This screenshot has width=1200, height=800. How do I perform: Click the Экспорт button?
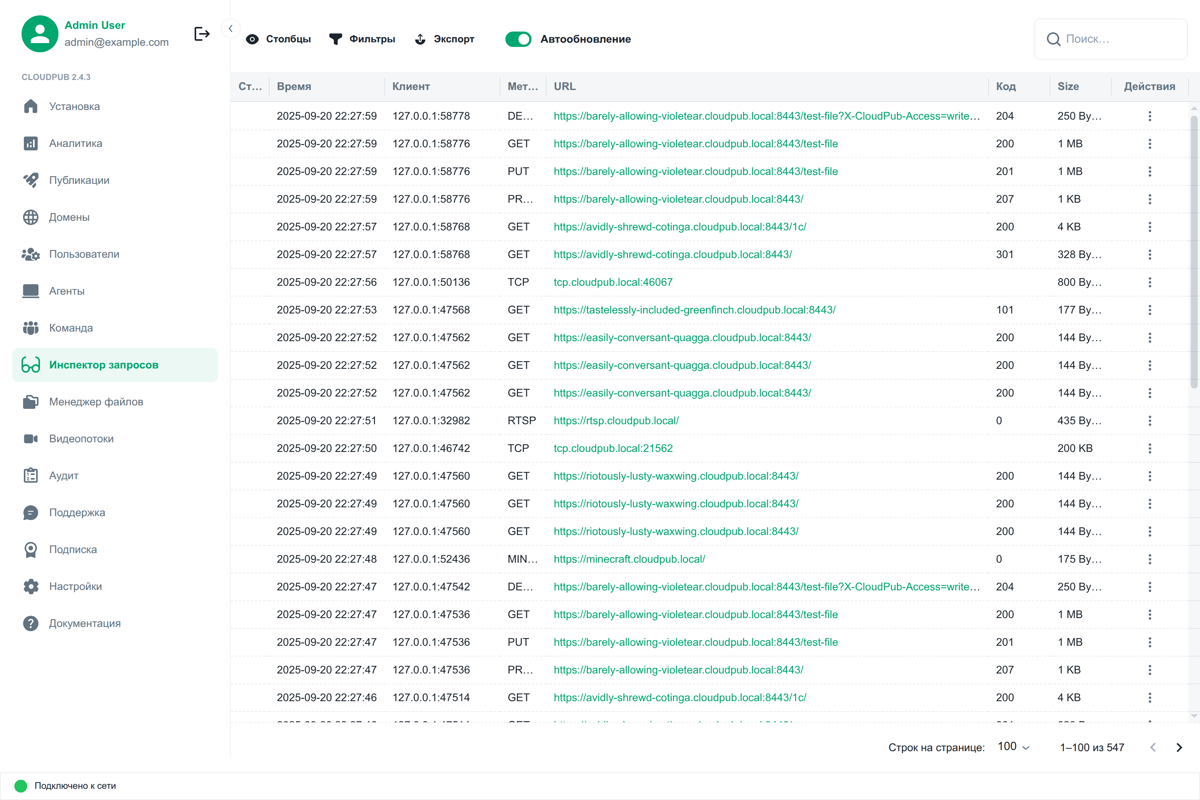444,39
